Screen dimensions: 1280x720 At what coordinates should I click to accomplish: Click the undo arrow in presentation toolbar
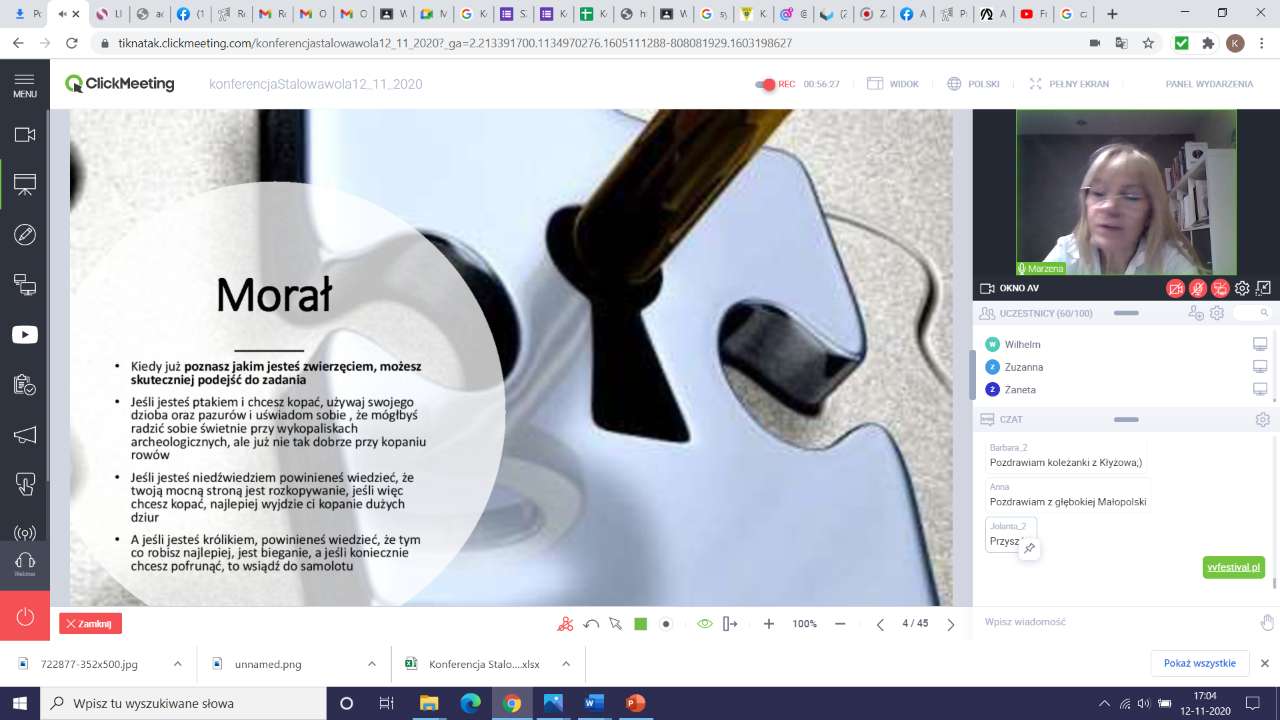coord(591,624)
